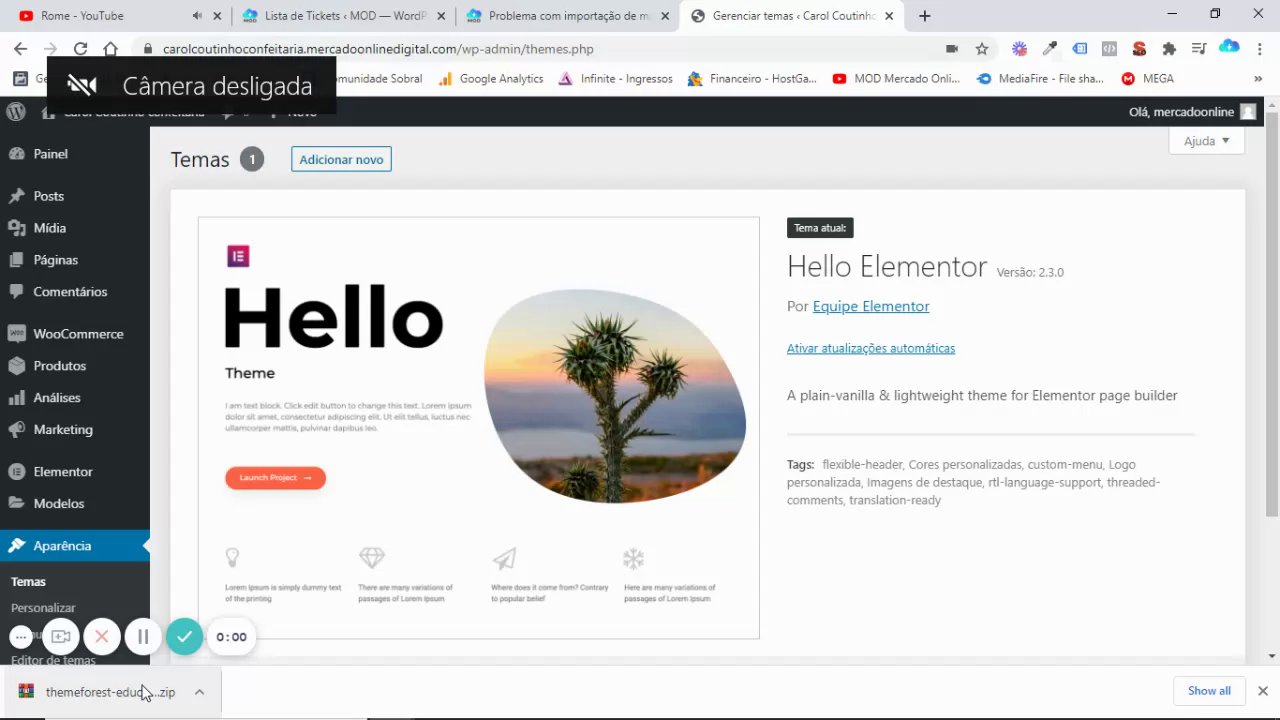1280x720 pixels.
Task: Click the Marketing megaphone icon
Action: 16,430
